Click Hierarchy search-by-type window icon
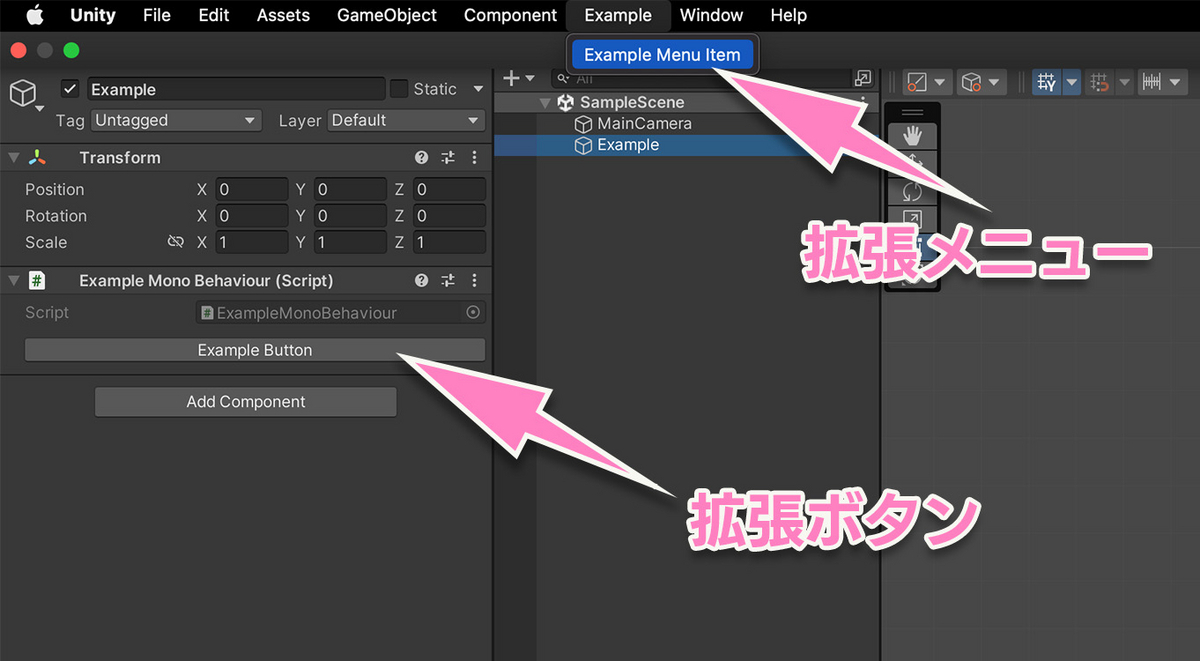 click(x=863, y=78)
